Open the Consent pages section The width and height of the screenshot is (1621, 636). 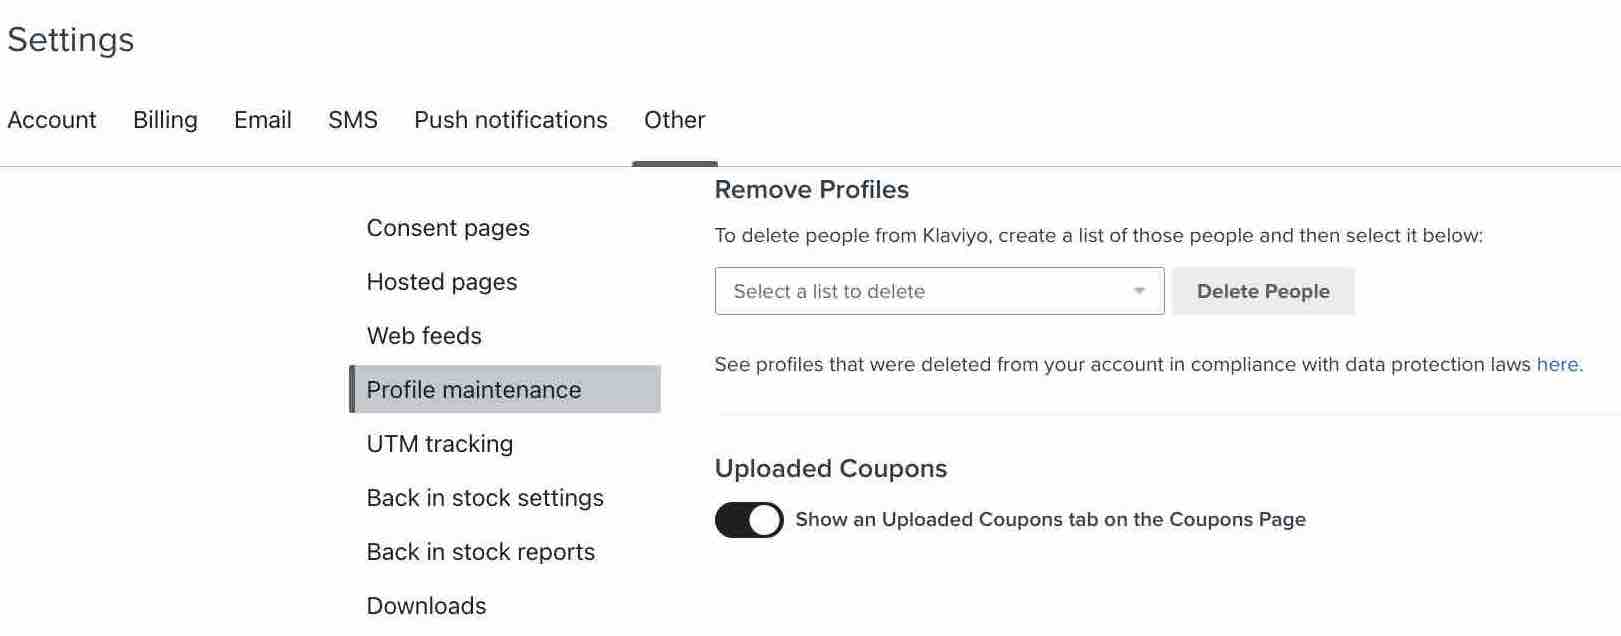tap(448, 228)
